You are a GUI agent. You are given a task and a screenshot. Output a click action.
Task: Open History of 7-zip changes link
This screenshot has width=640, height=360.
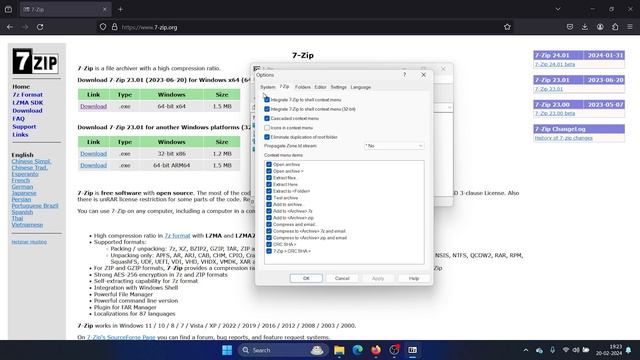point(563,138)
